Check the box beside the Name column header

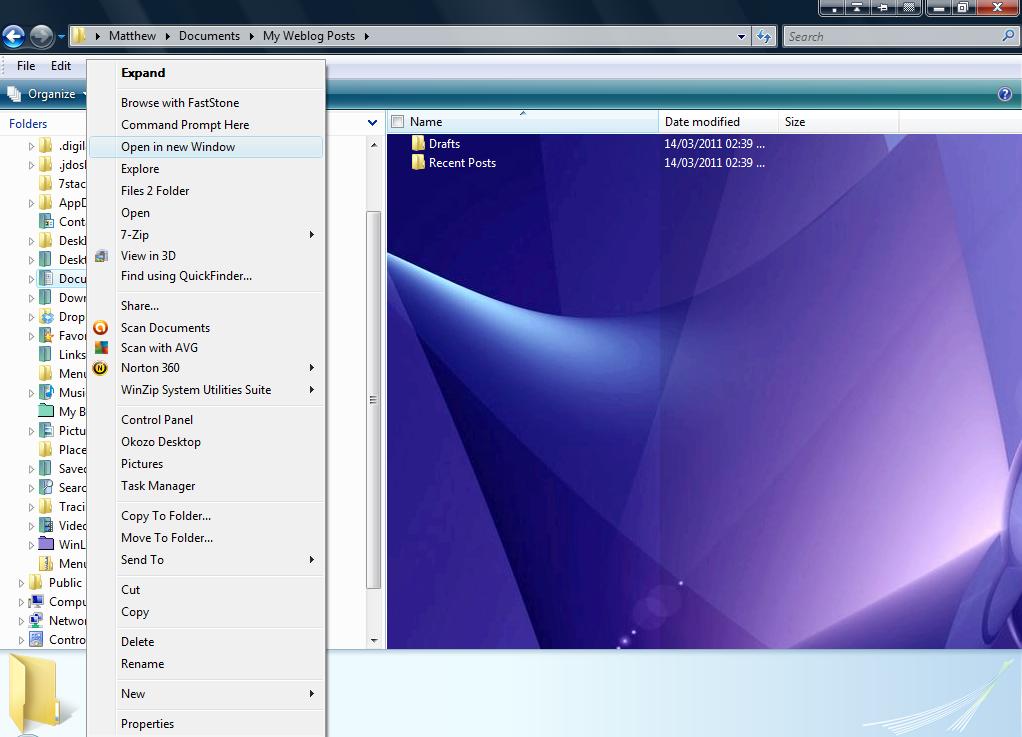(x=397, y=120)
